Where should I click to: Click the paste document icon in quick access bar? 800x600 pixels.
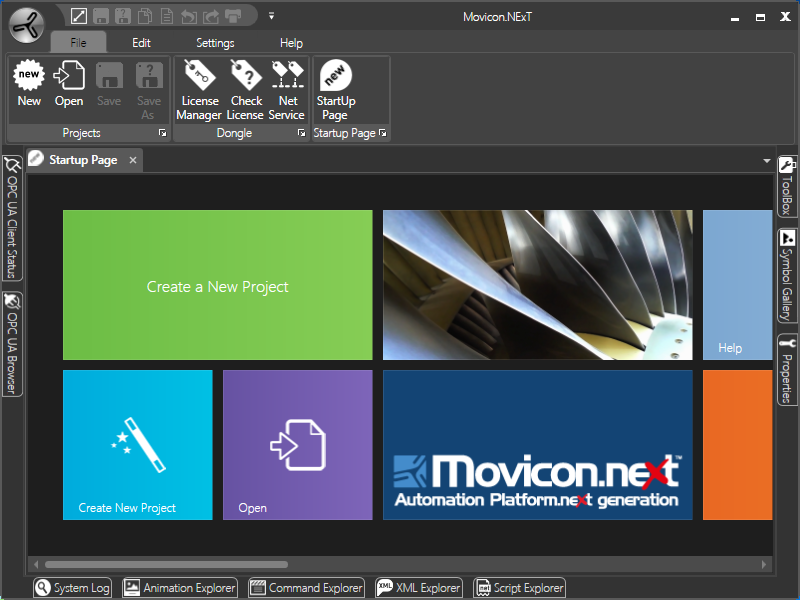point(167,16)
